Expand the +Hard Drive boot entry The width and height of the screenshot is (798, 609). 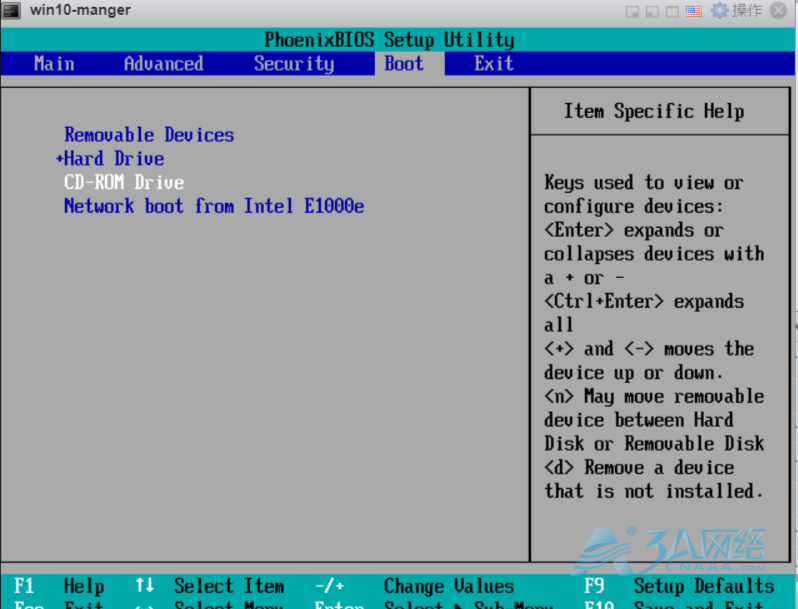(x=110, y=159)
